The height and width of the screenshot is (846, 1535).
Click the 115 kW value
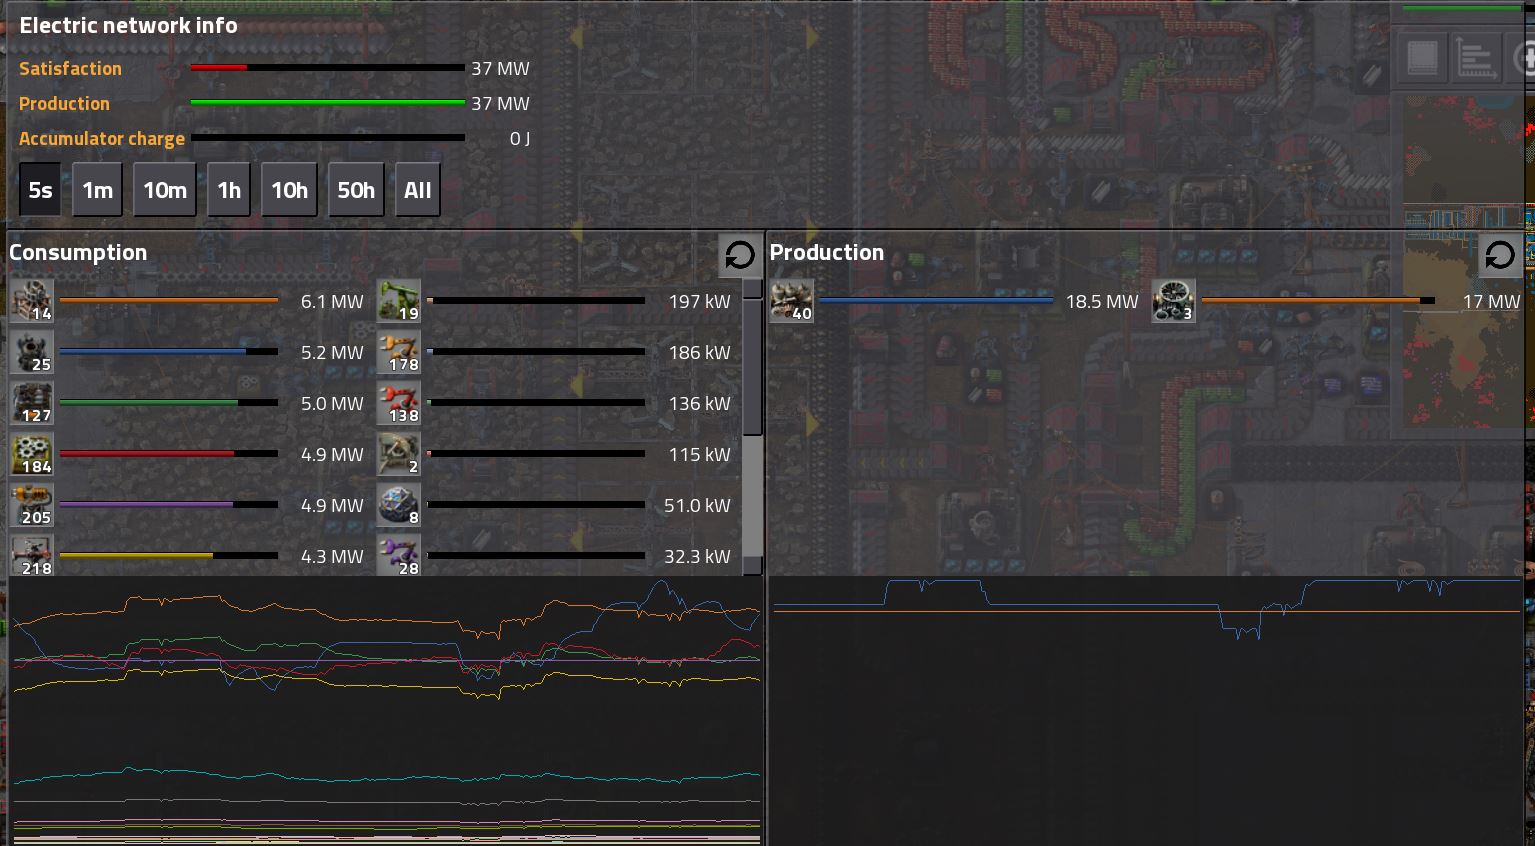pos(699,454)
